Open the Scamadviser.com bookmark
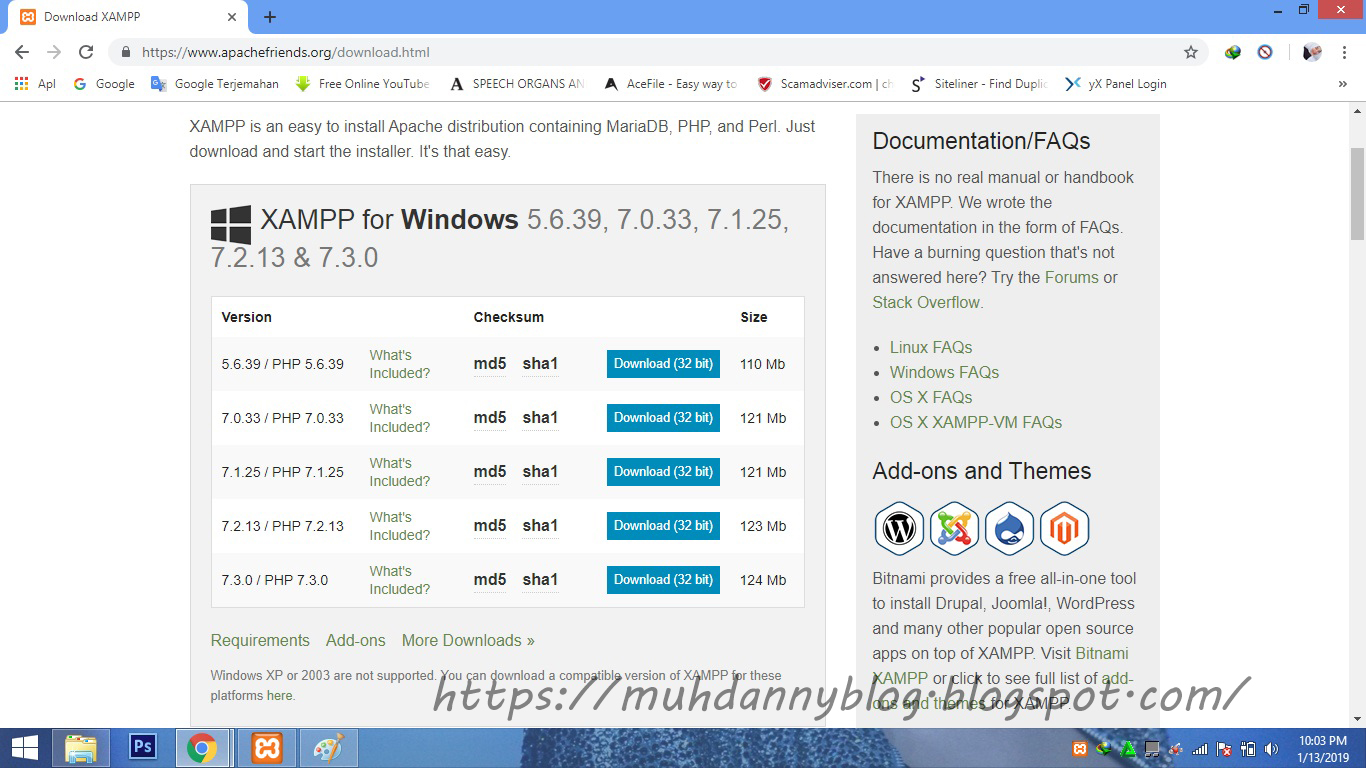Image resolution: width=1366 pixels, height=768 pixels. pyautogui.click(x=825, y=84)
